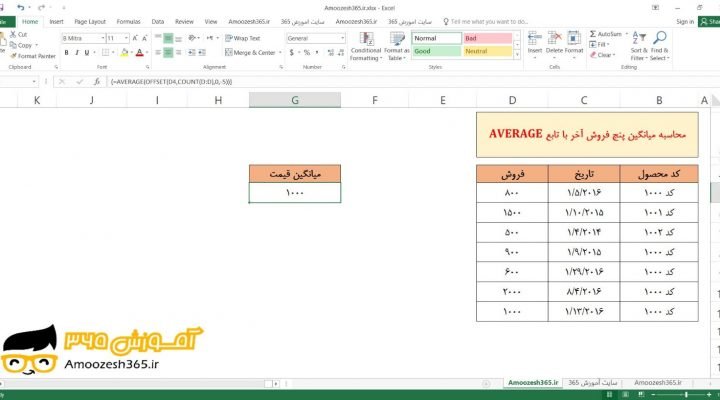Apply fill color highlighter bucket
Image resolution: width=720 pixels, height=400 pixels.
[x=124, y=53]
